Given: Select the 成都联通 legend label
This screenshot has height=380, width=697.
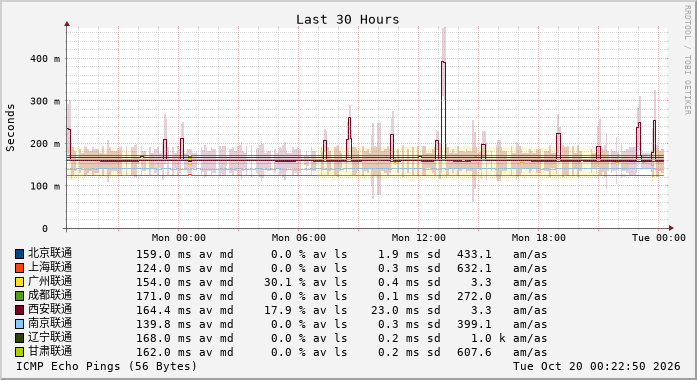Looking at the screenshot, I should point(50,295).
